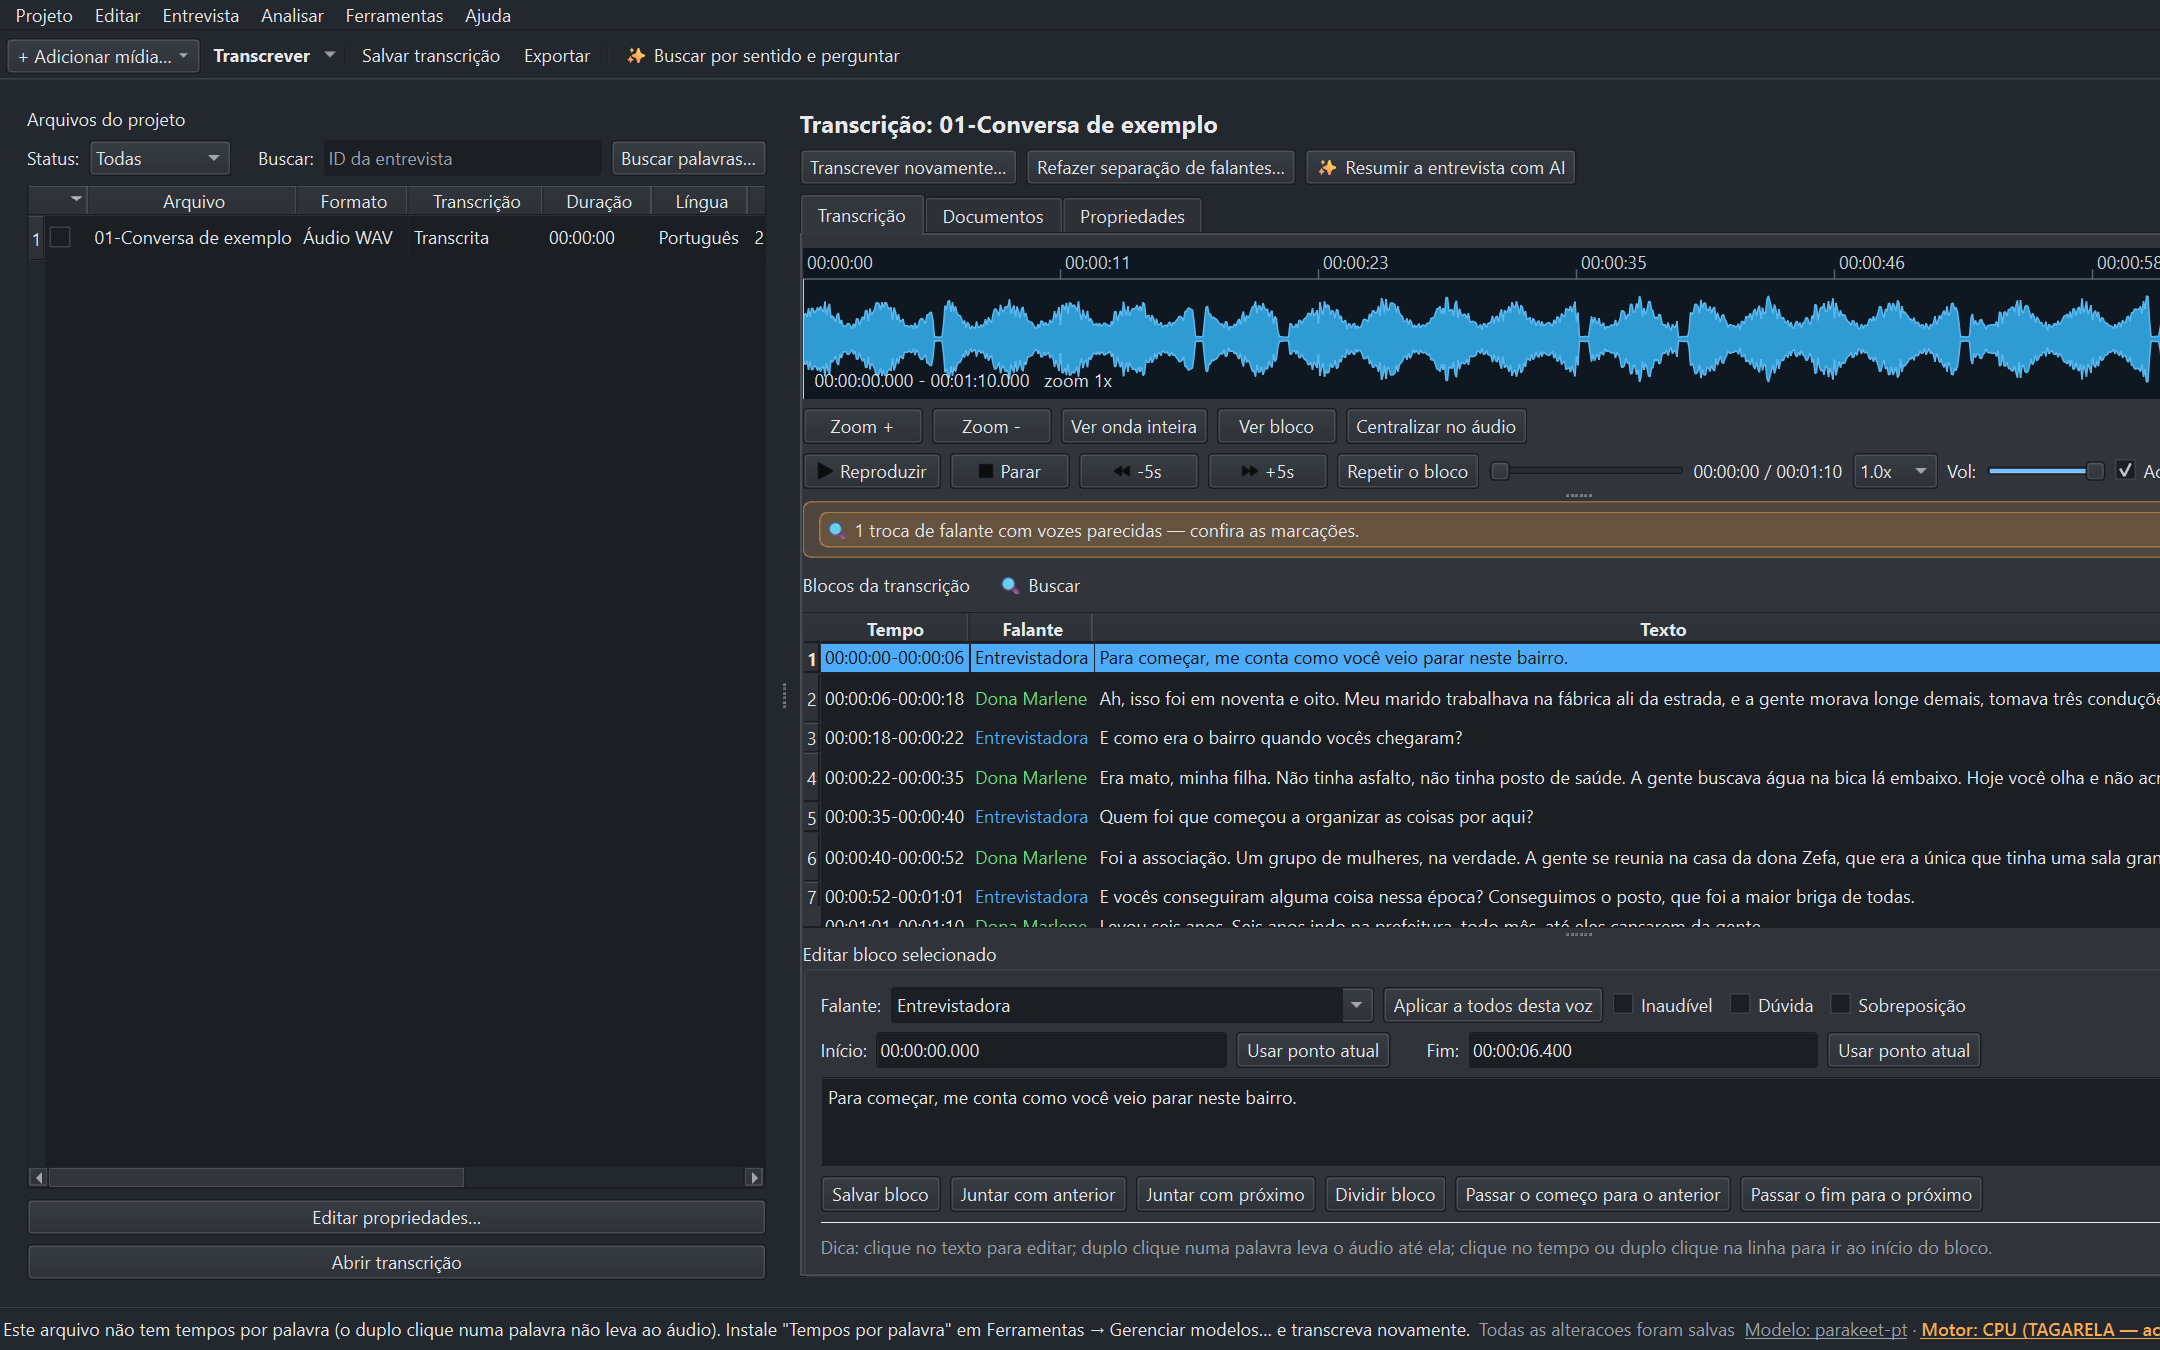Click the Dividir bloco button
The width and height of the screenshot is (2160, 1350).
[x=1384, y=1195]
